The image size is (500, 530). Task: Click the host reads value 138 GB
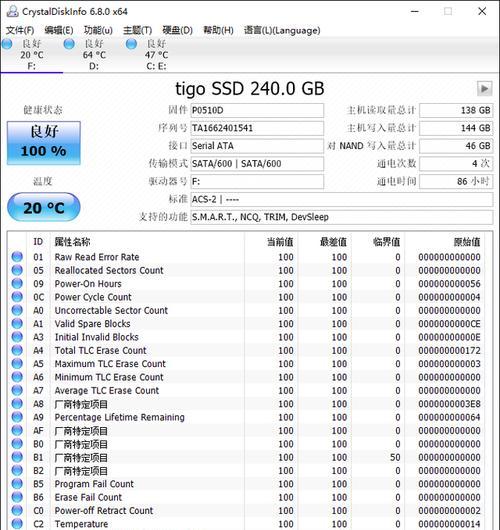coord(456,111)
